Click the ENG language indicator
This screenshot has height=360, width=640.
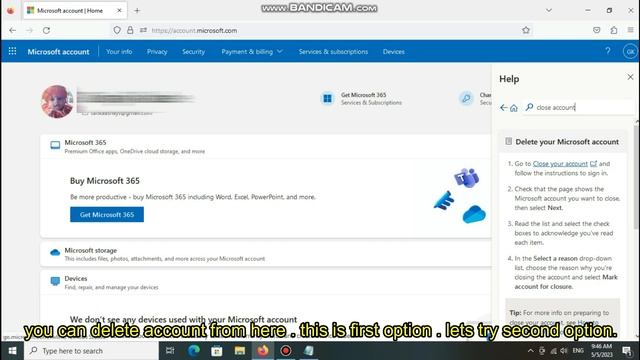[x=578, y=351]
